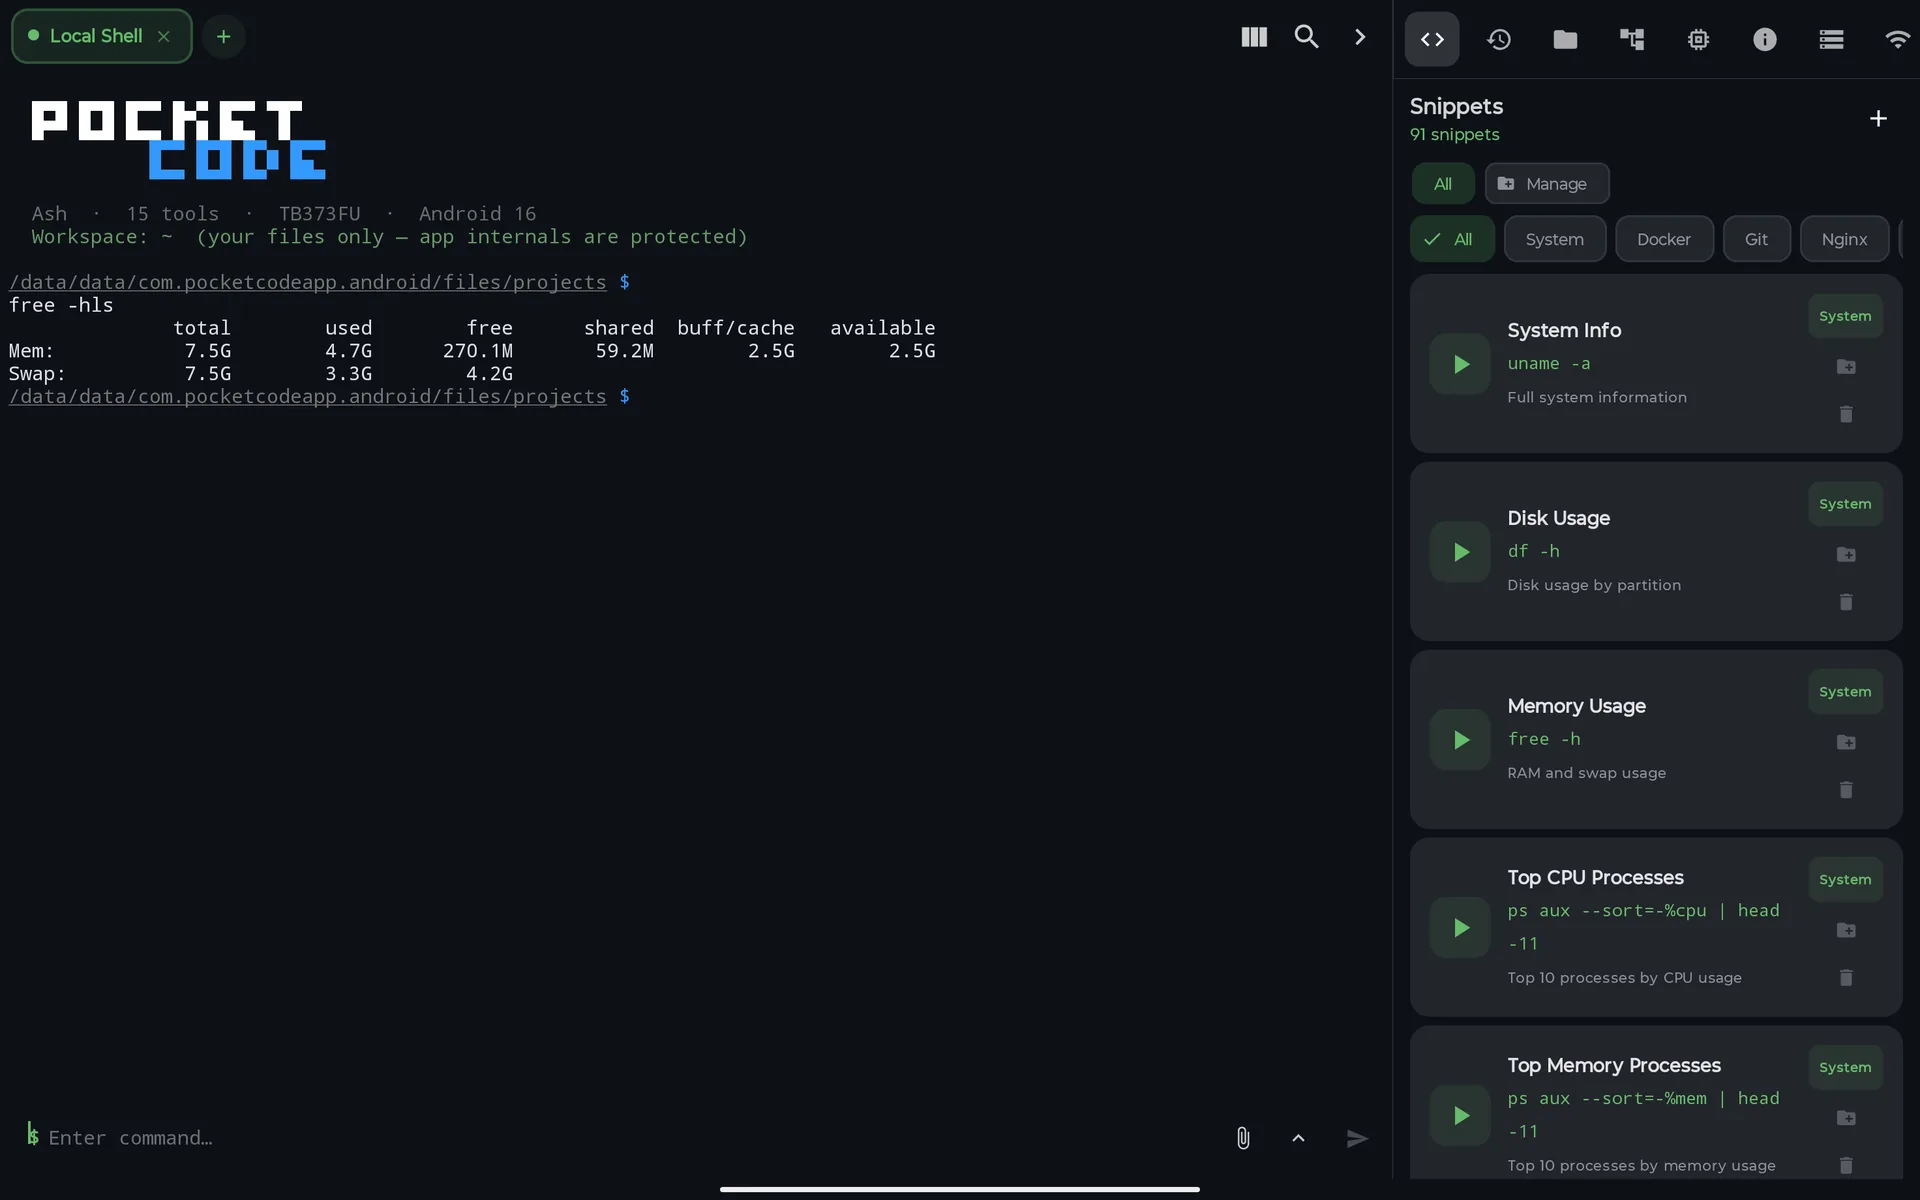Screen dimensions: 1920x1200
Task: Click the System tag on Disk Usage
Action: [x=1845, y=504]
